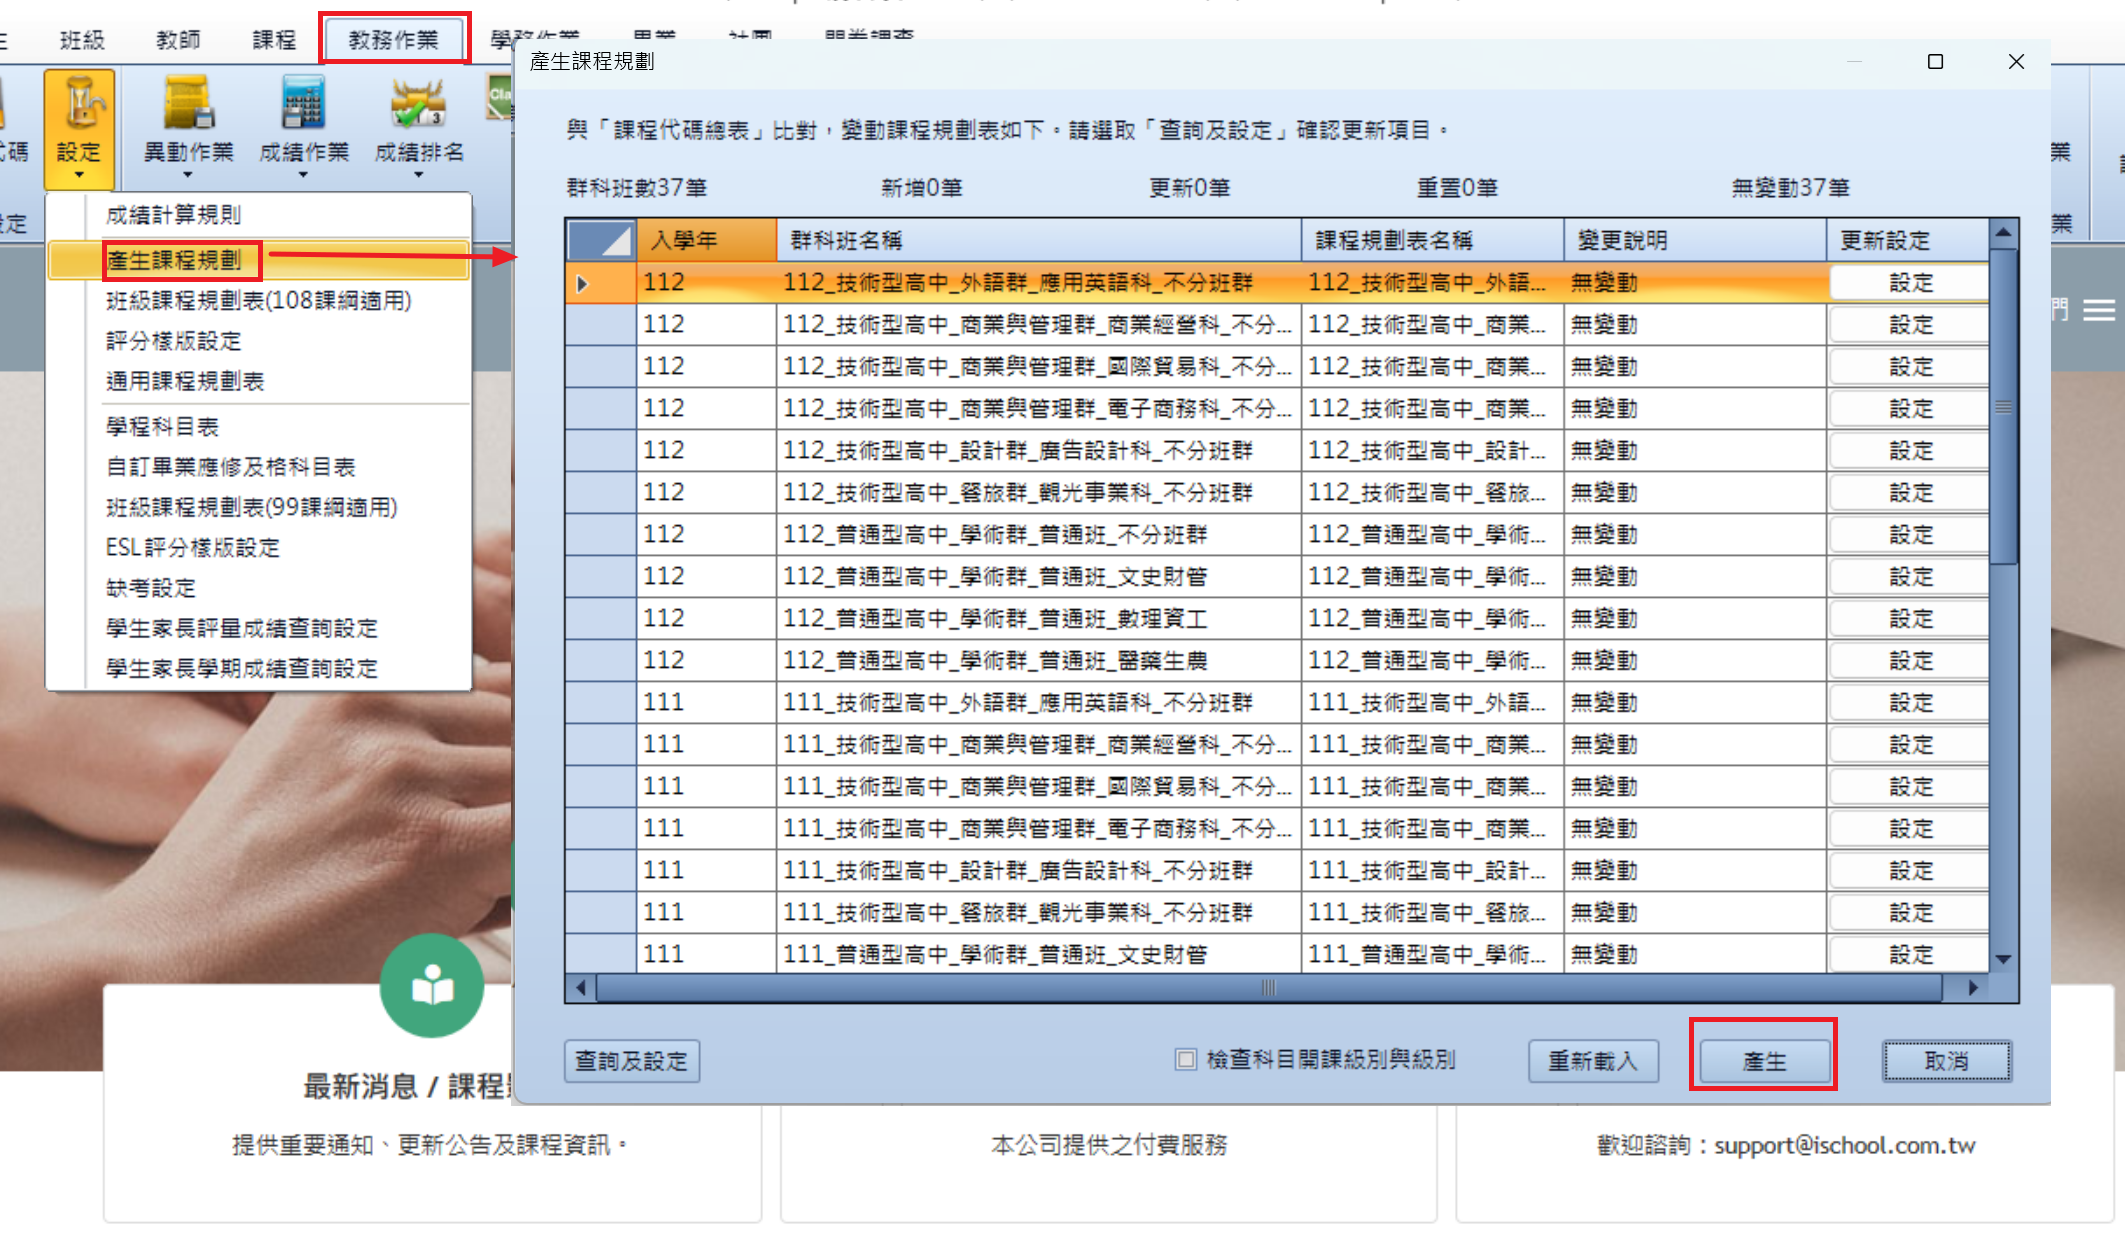
Task: Open the 成績排名 ribbon icon
Action: pos(418,104)
